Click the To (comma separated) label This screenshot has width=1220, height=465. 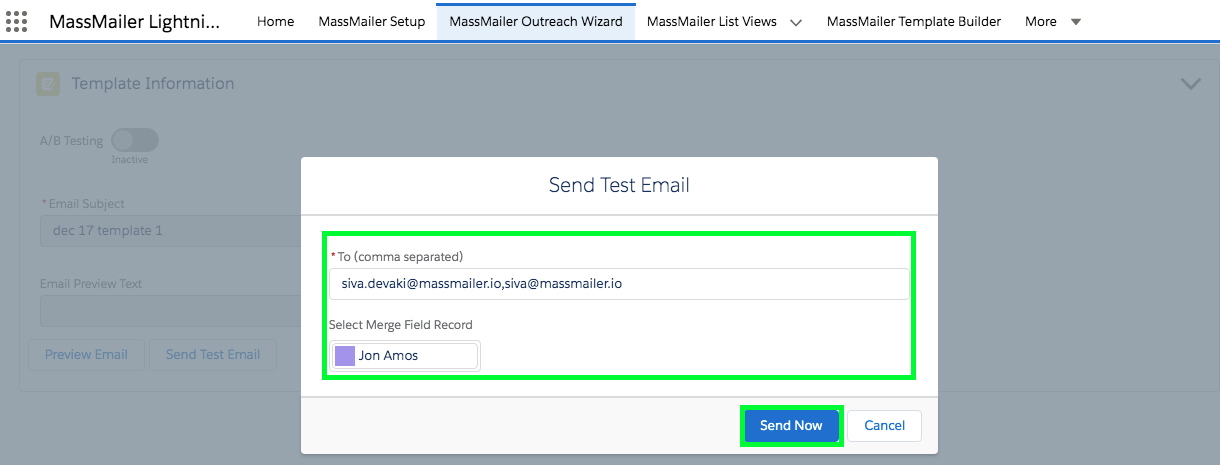click(400, 257)
